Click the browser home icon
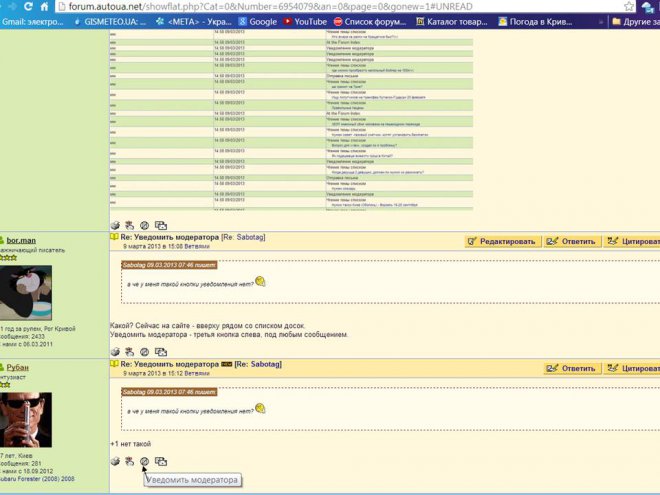The height and width of the screenshot is (495, 660). 44,6
